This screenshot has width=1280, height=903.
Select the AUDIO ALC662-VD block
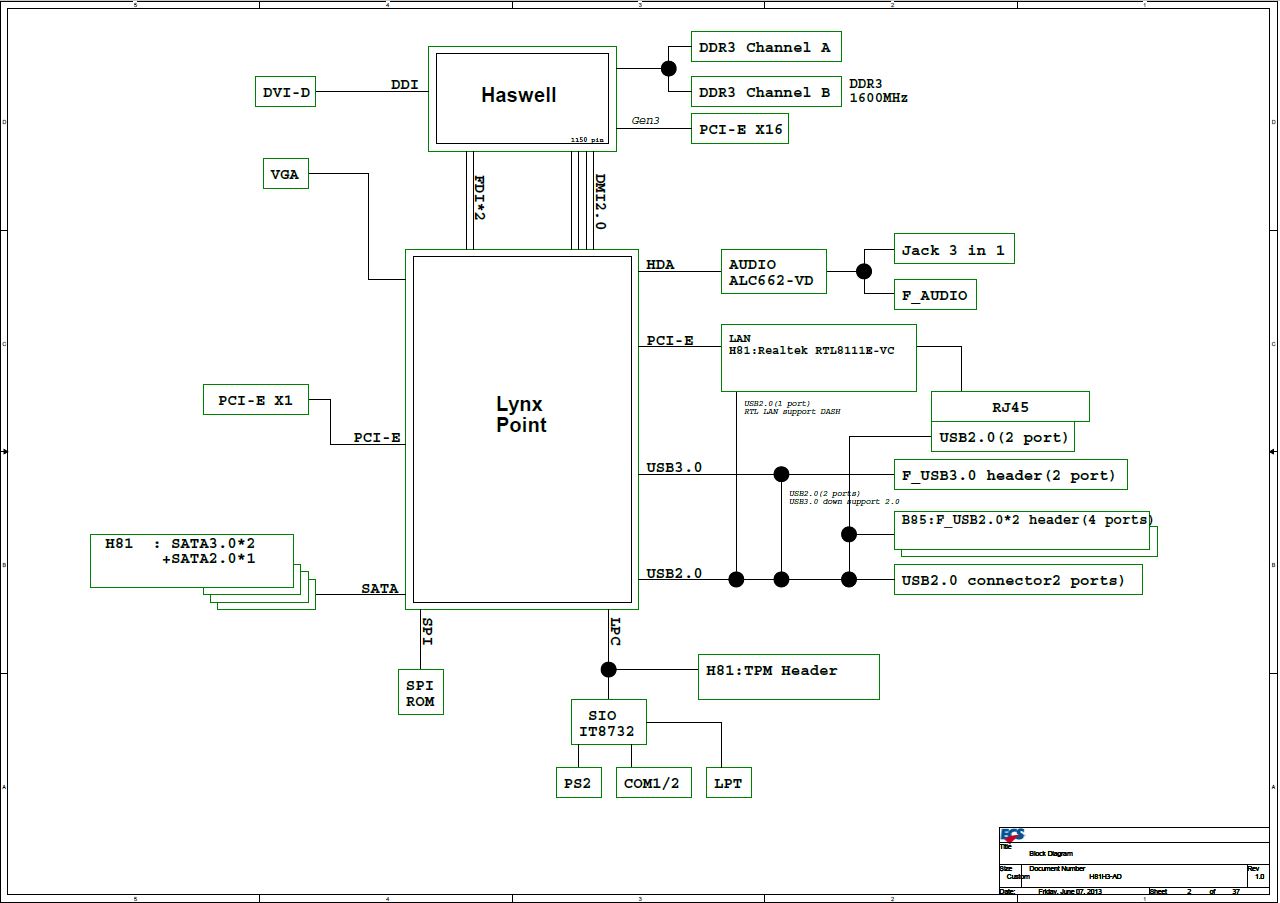[x=774, y=271]
